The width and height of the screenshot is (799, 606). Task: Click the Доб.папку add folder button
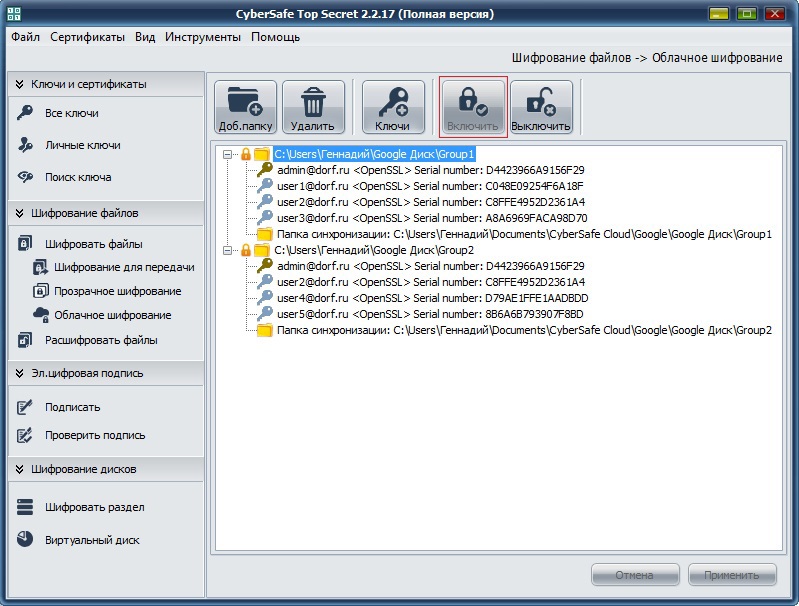(245, 107)
